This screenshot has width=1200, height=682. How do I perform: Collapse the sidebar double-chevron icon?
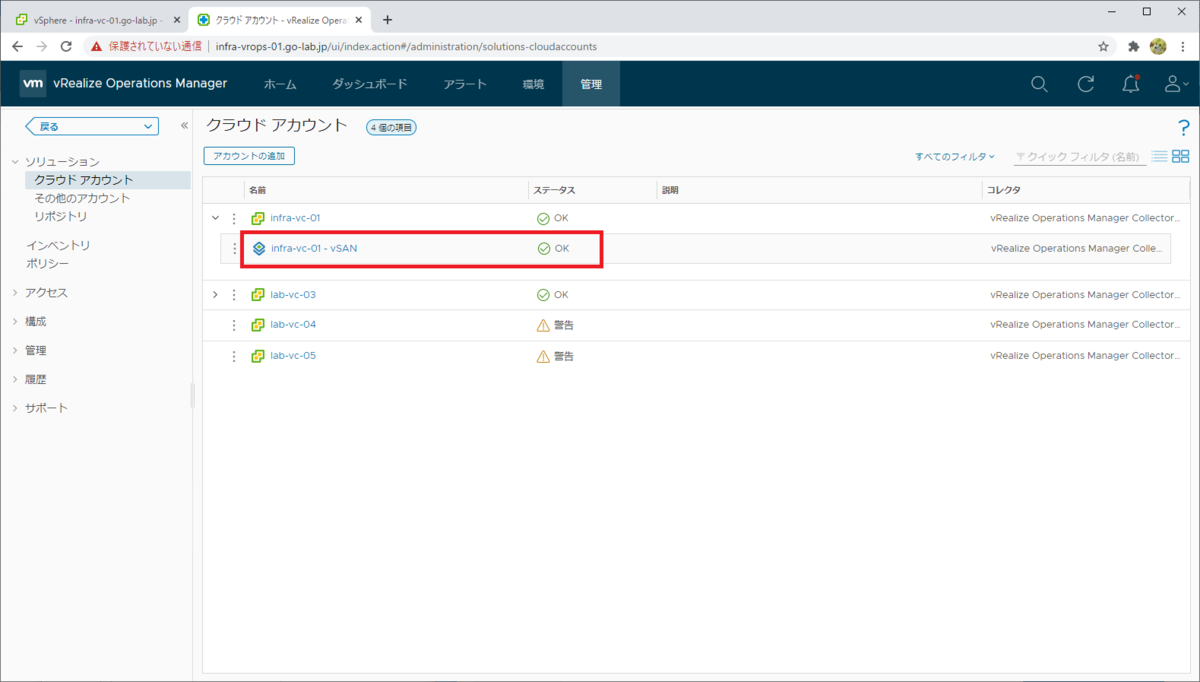(184, 126)
